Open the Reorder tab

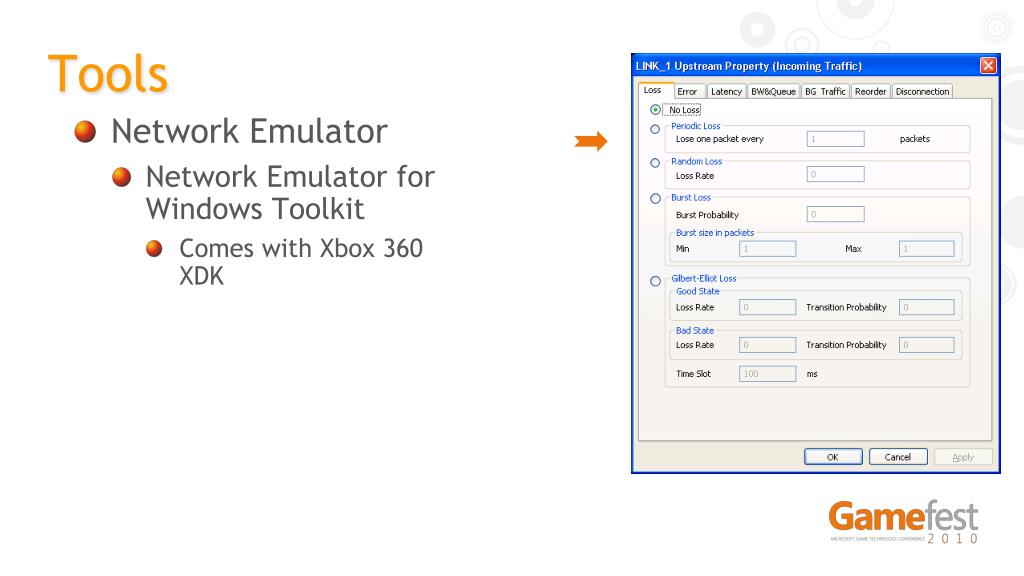tap(871, 91)
